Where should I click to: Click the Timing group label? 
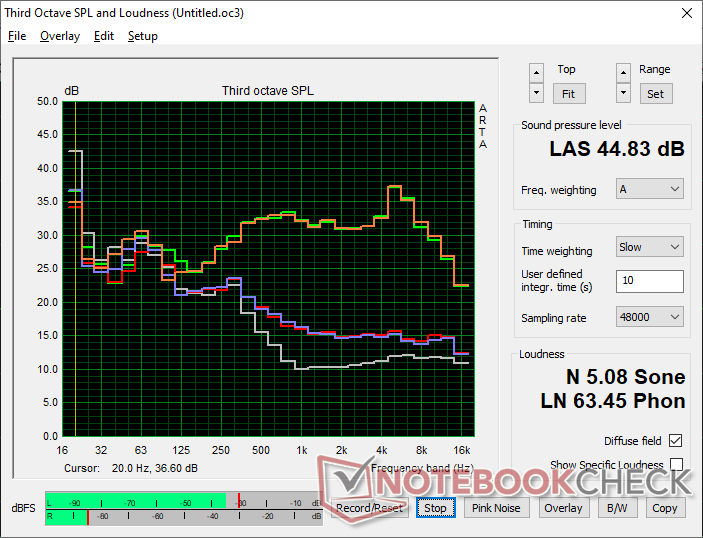537,224
